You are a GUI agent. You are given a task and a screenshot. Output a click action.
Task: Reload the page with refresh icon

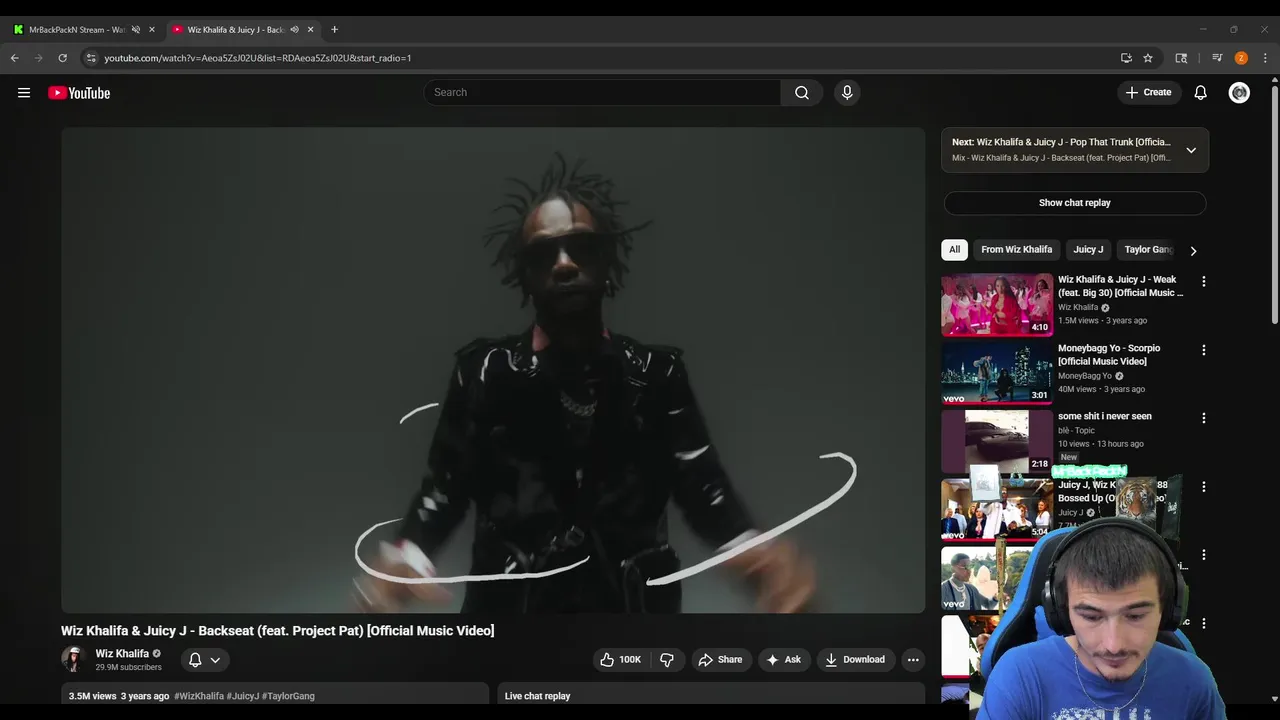[x=62, y=58]
